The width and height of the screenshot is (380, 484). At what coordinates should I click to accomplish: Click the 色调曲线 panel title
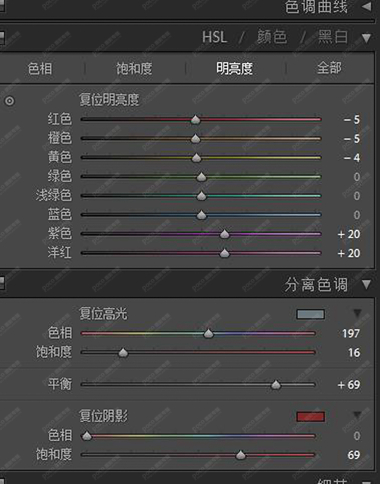tap(316, 7)
